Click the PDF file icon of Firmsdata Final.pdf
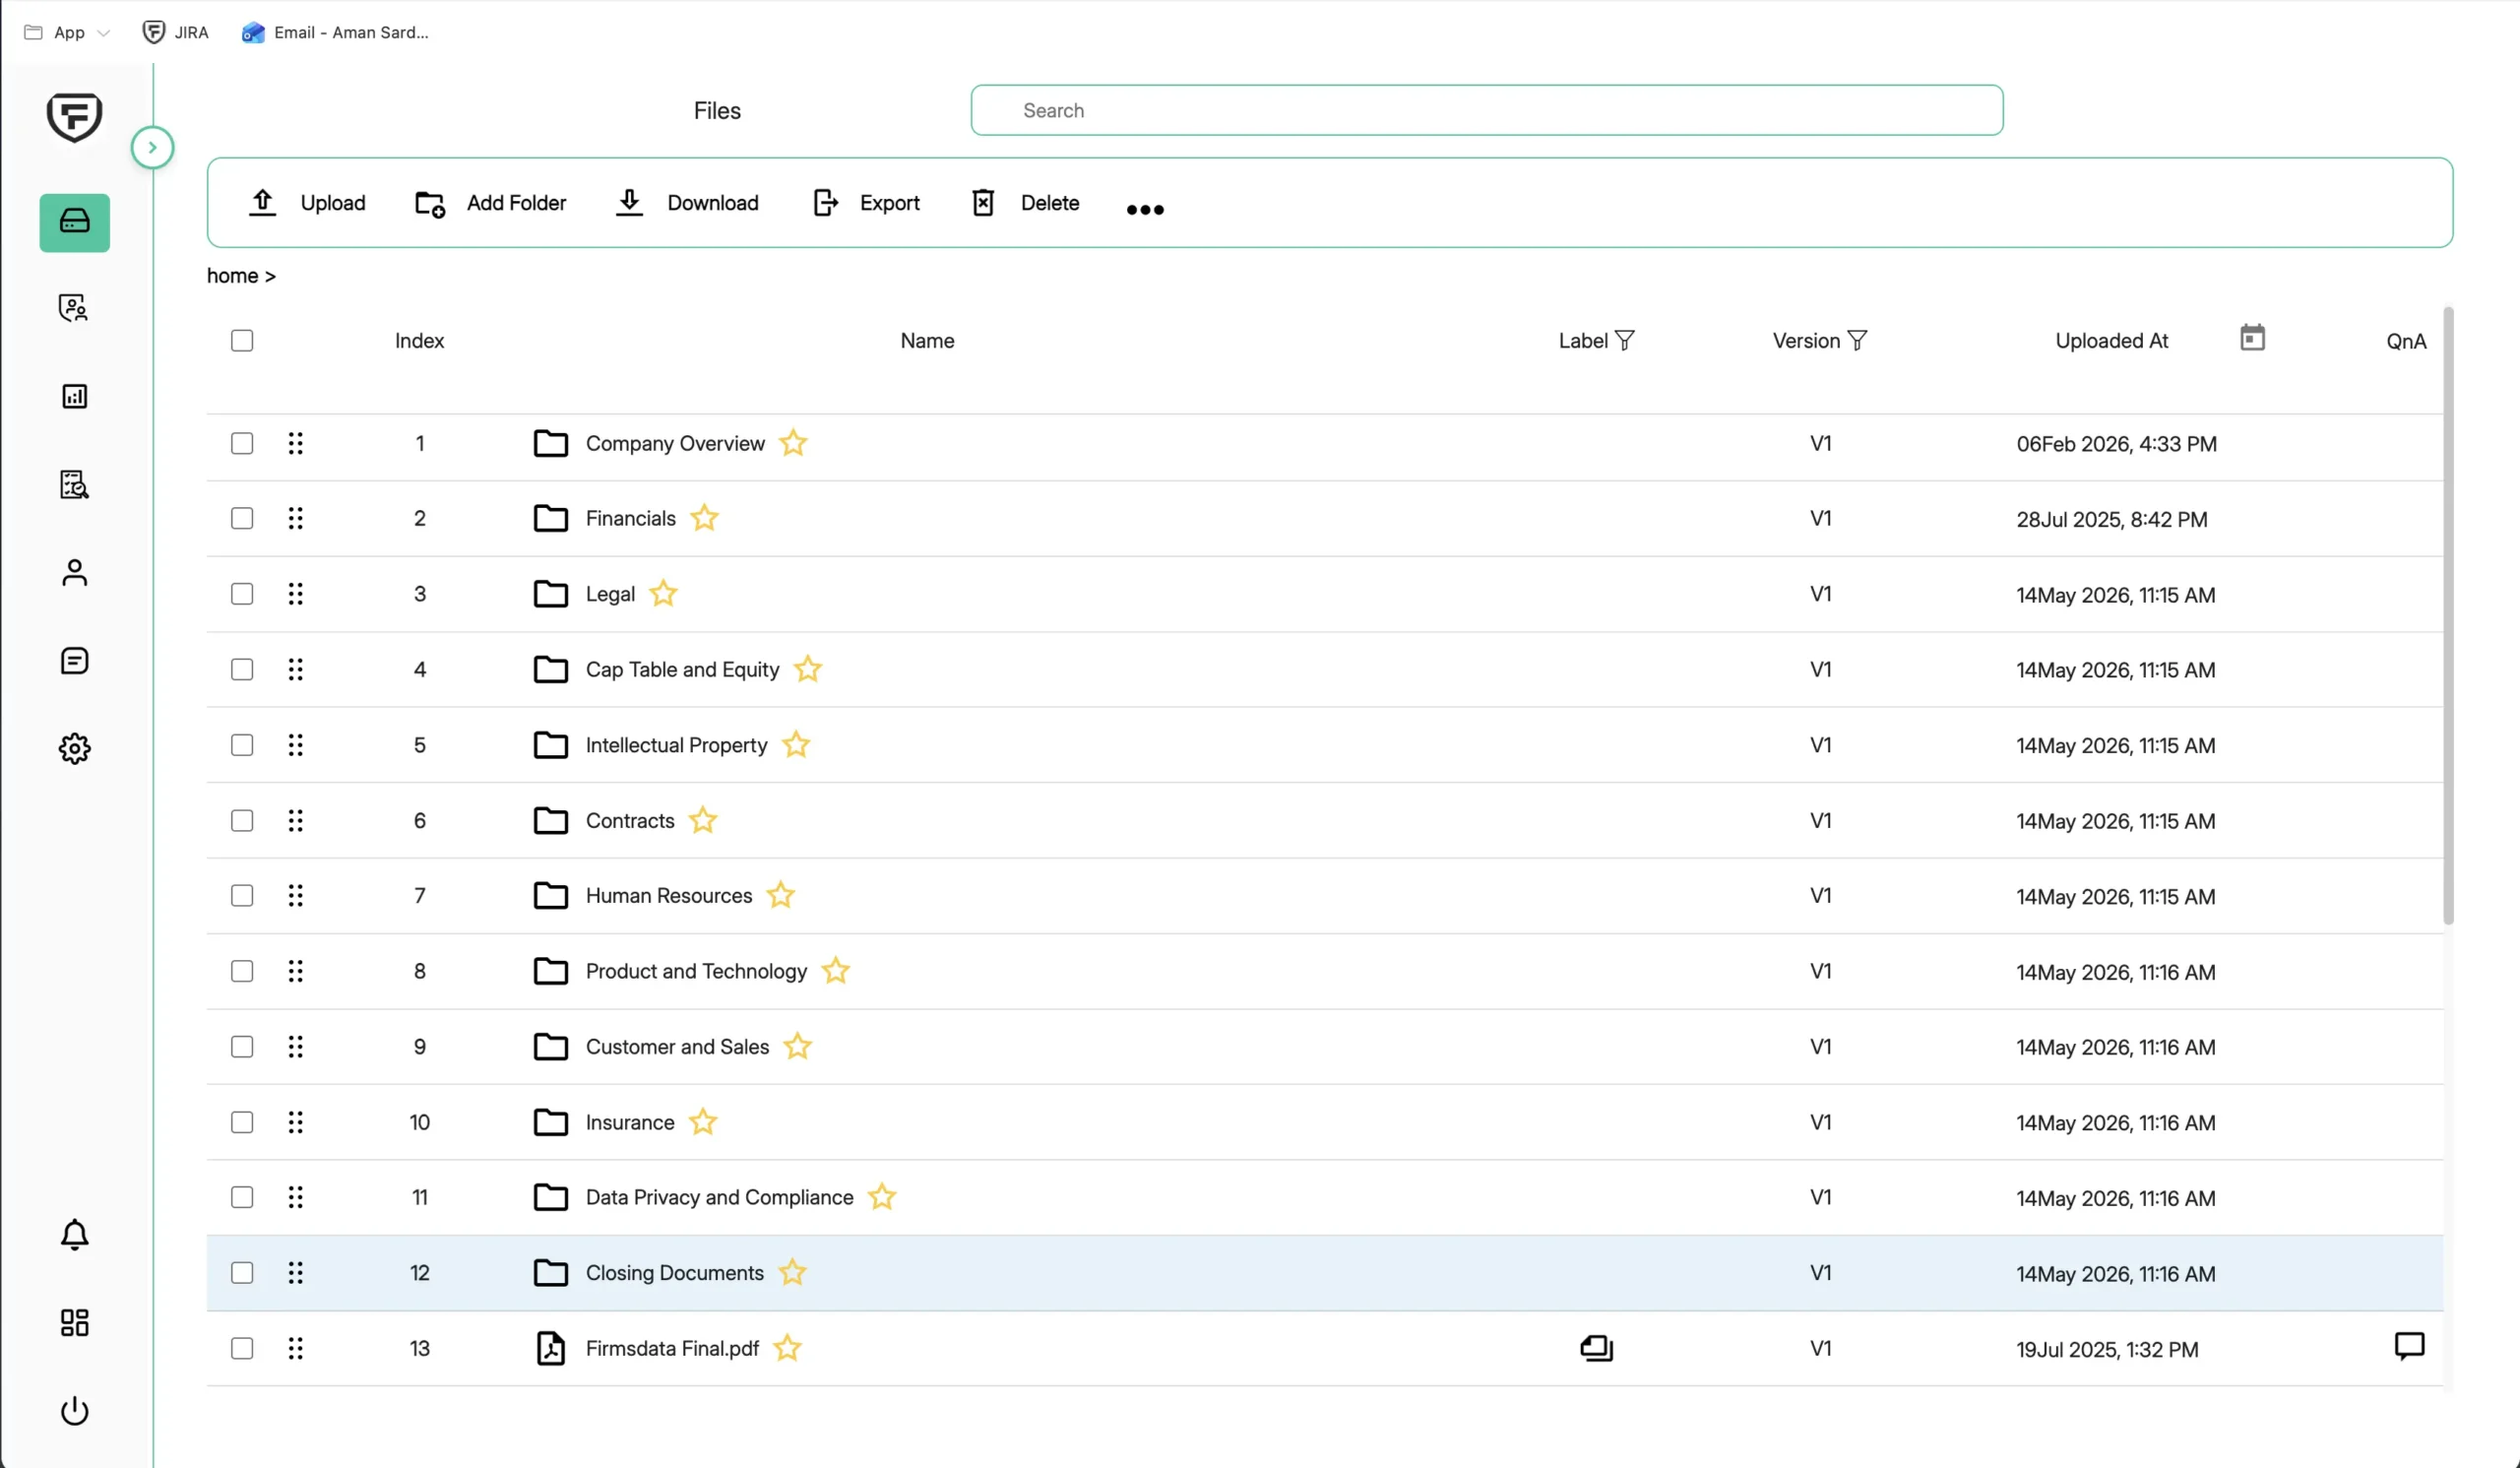The width and height of the screenshot is (2520, 1468). (550, 1348)
